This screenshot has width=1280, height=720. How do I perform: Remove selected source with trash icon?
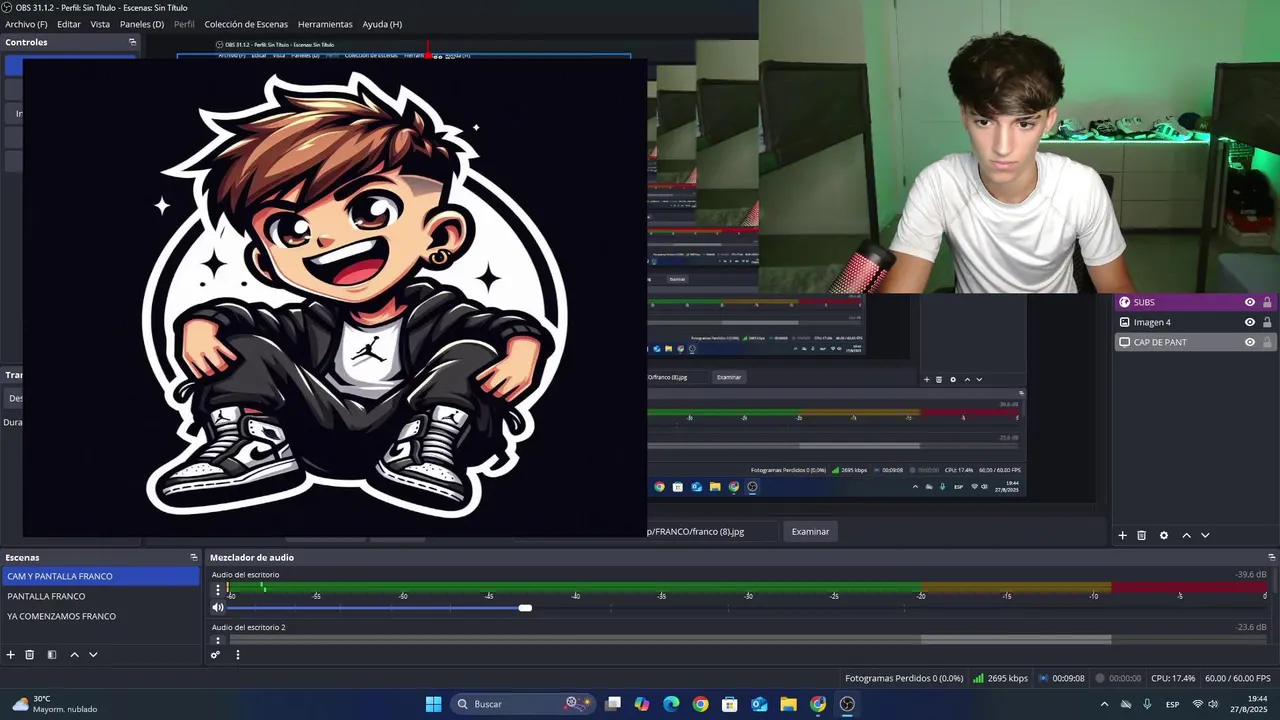tap(1142, 536)
